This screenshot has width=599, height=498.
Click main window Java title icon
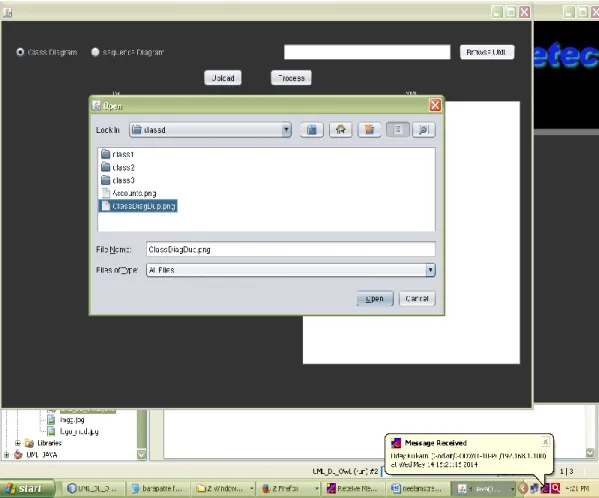[8, 12]
